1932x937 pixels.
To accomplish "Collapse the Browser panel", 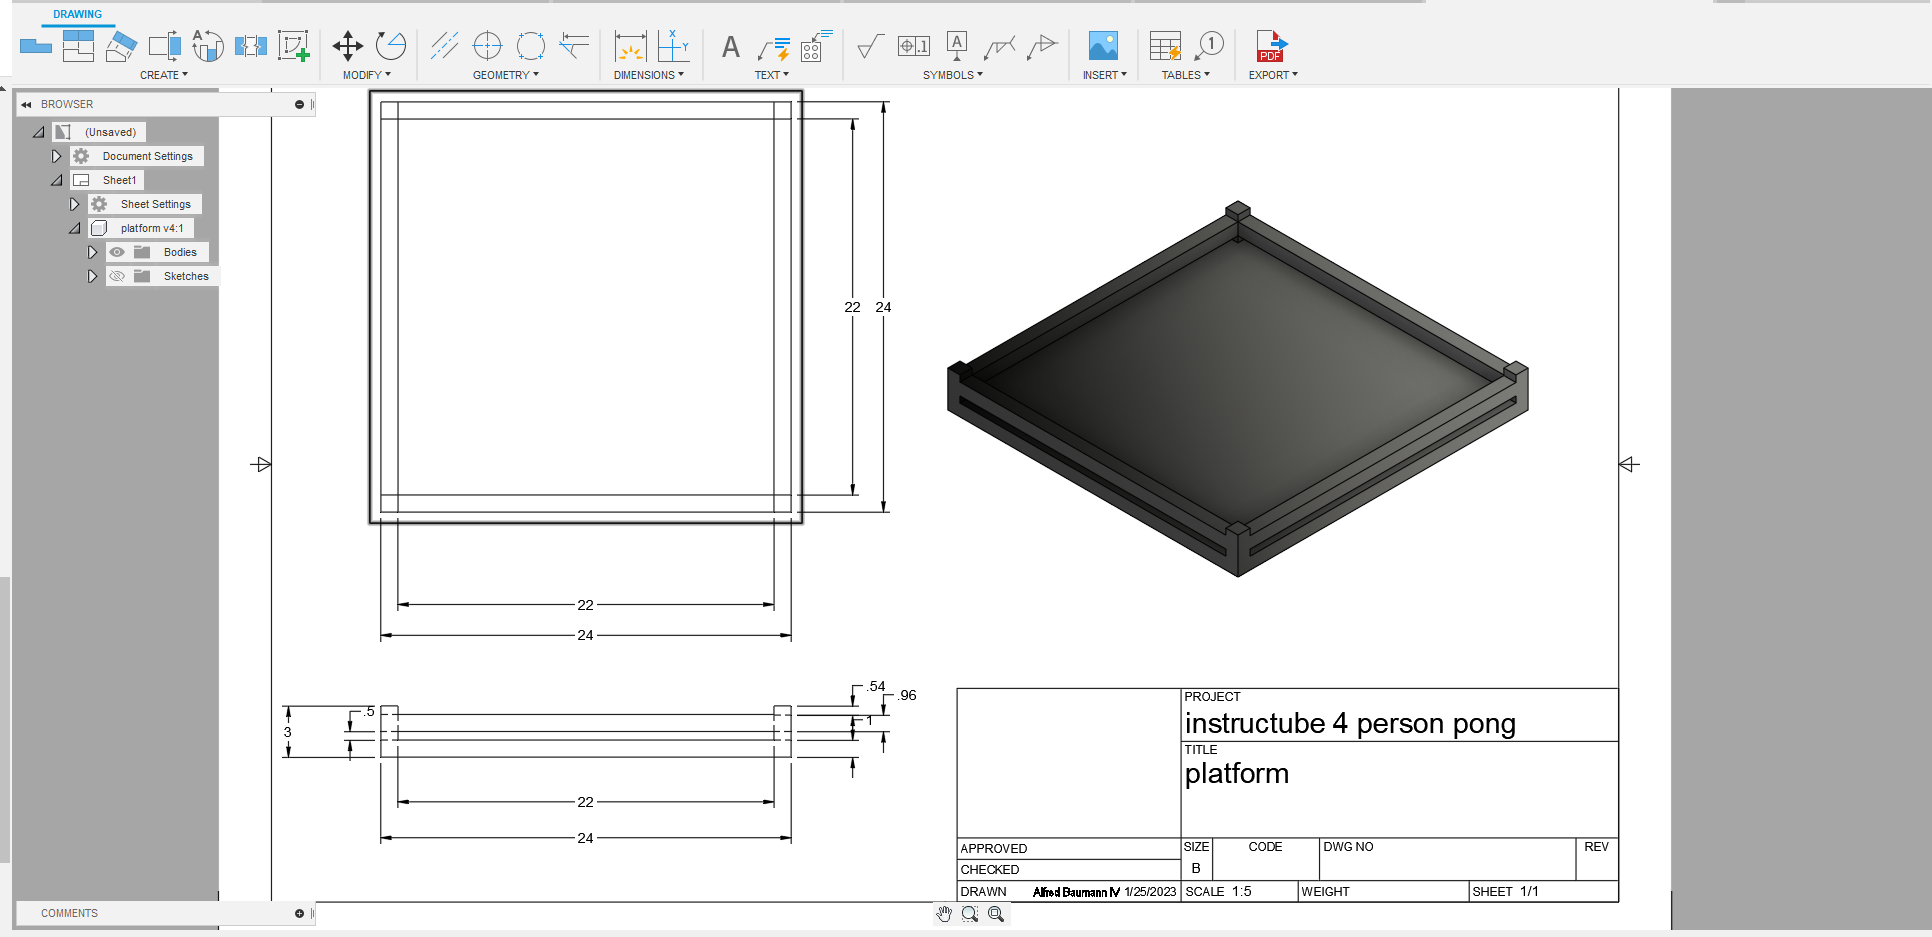I will point(24,104).
